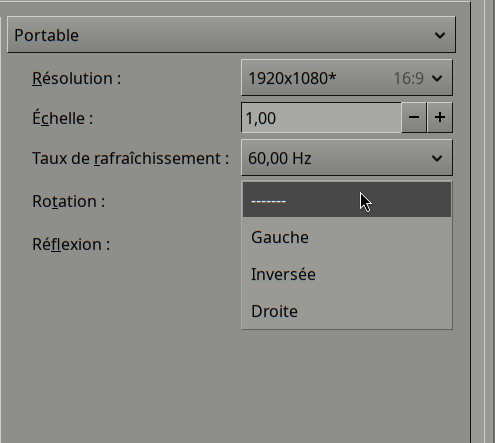This screenshot has width=495, height=443.
Task: Click the Réflexion label
Action: pos(71,244)
